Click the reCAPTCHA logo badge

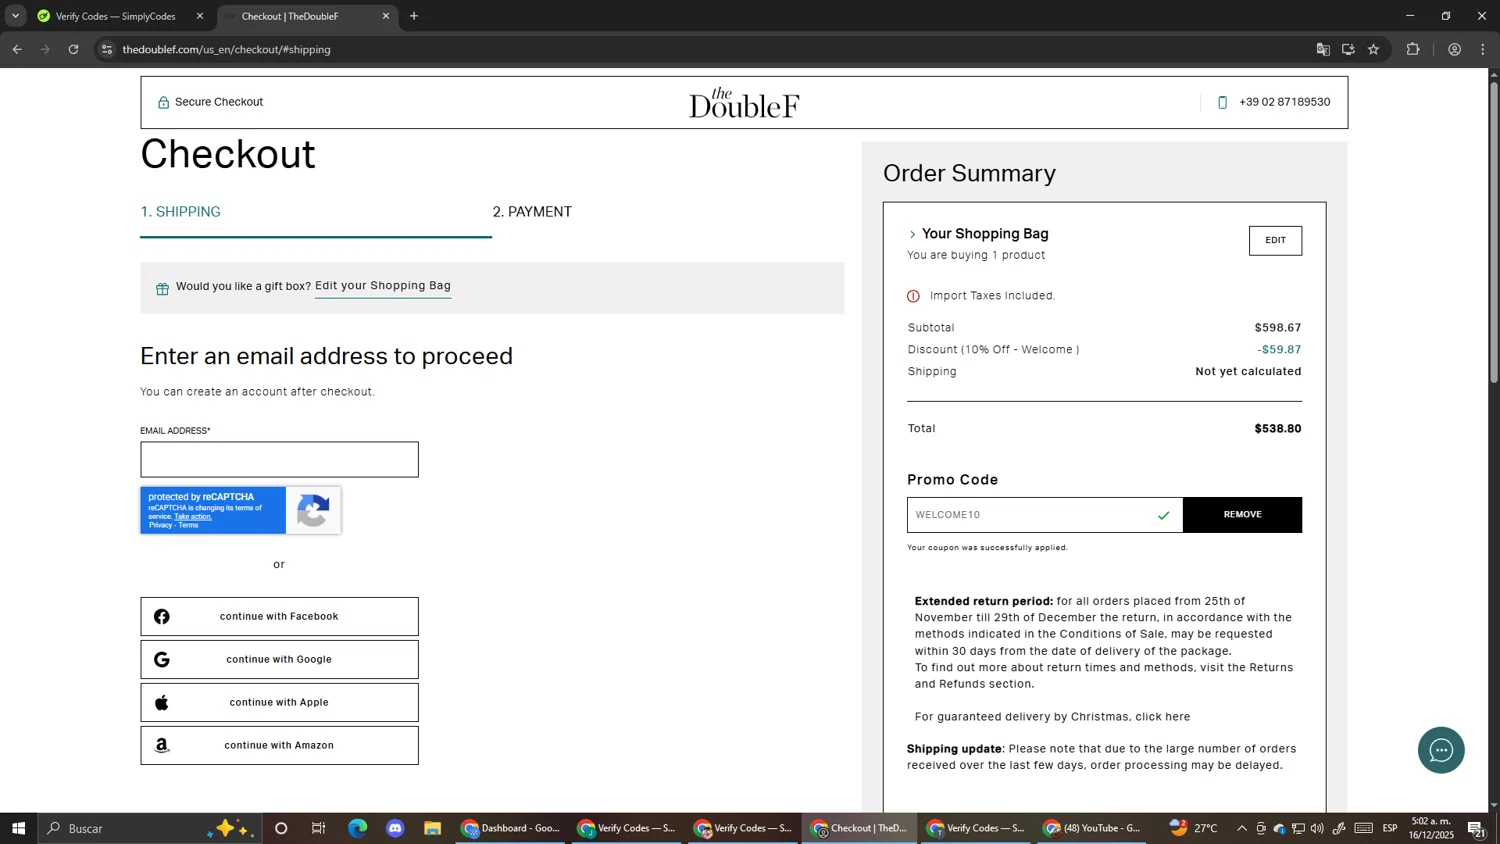coord(313,510)
